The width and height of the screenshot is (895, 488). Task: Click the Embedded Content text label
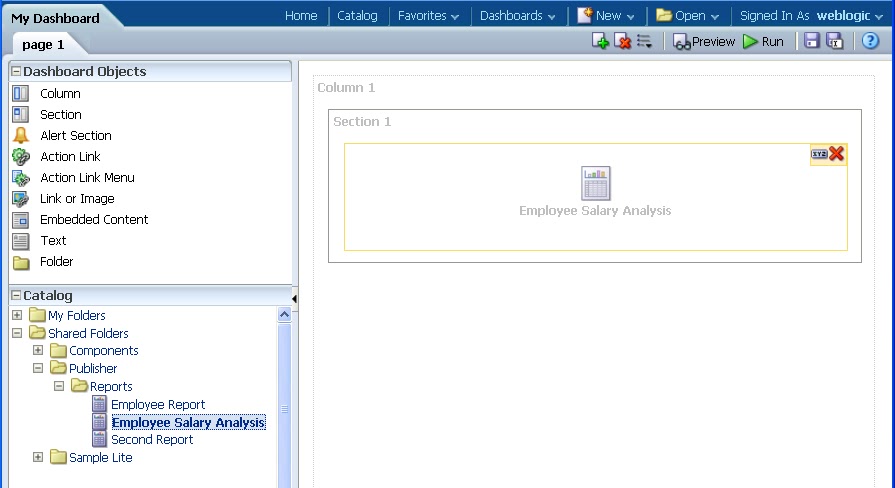[94, 219]
